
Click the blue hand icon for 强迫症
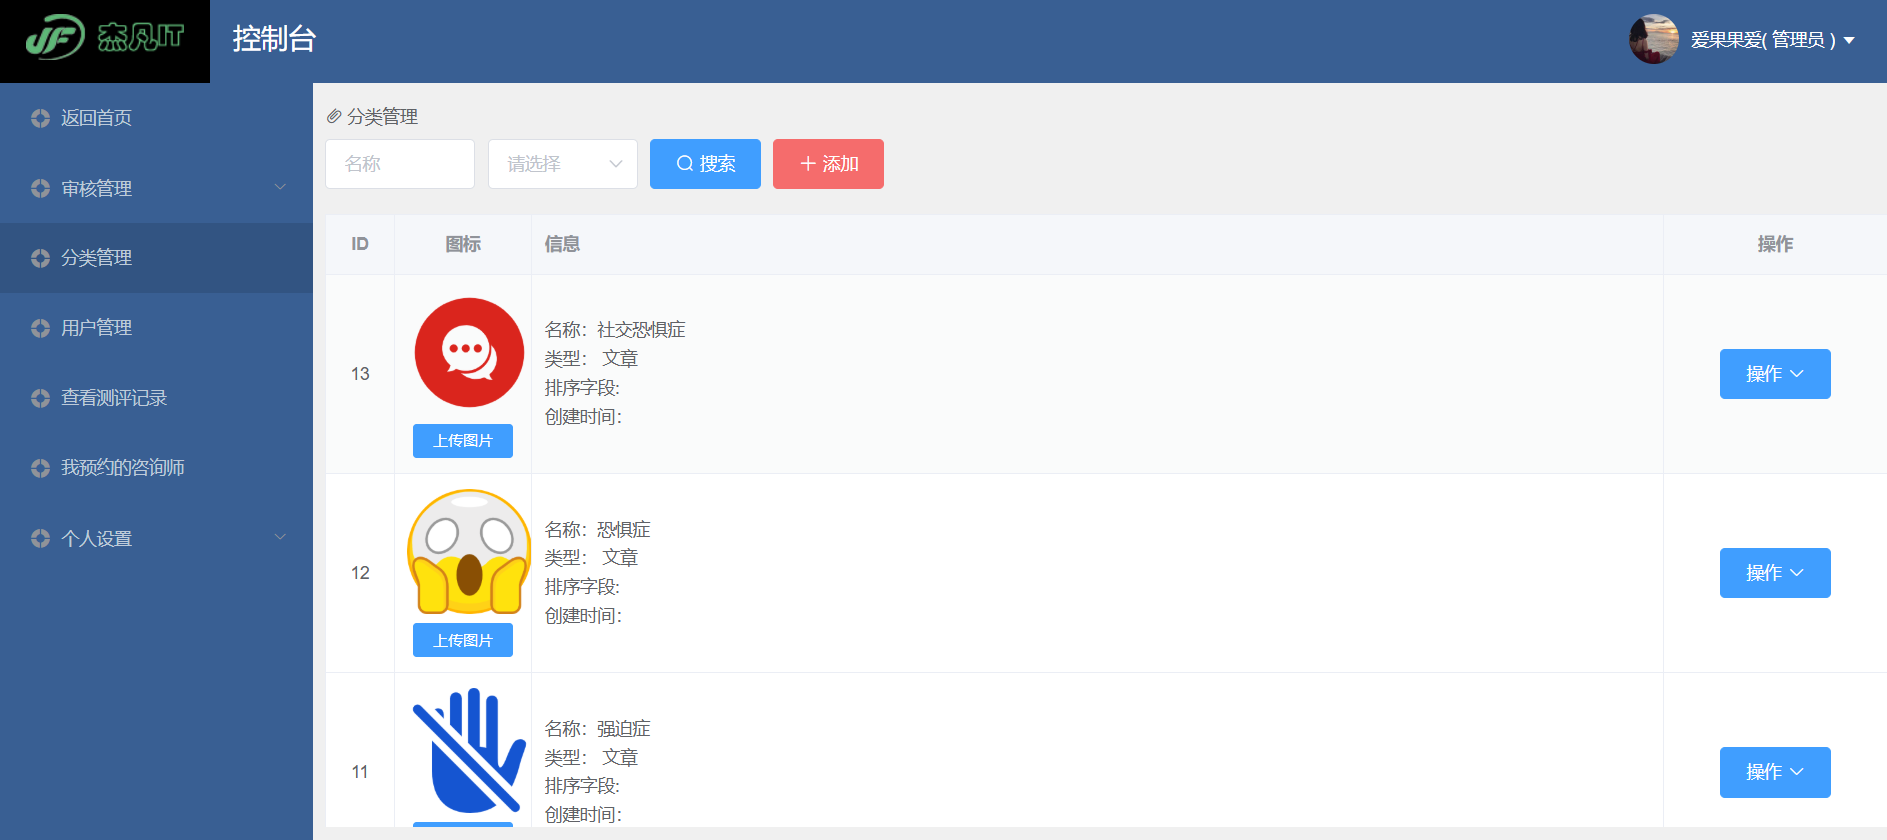coord(469,751)
